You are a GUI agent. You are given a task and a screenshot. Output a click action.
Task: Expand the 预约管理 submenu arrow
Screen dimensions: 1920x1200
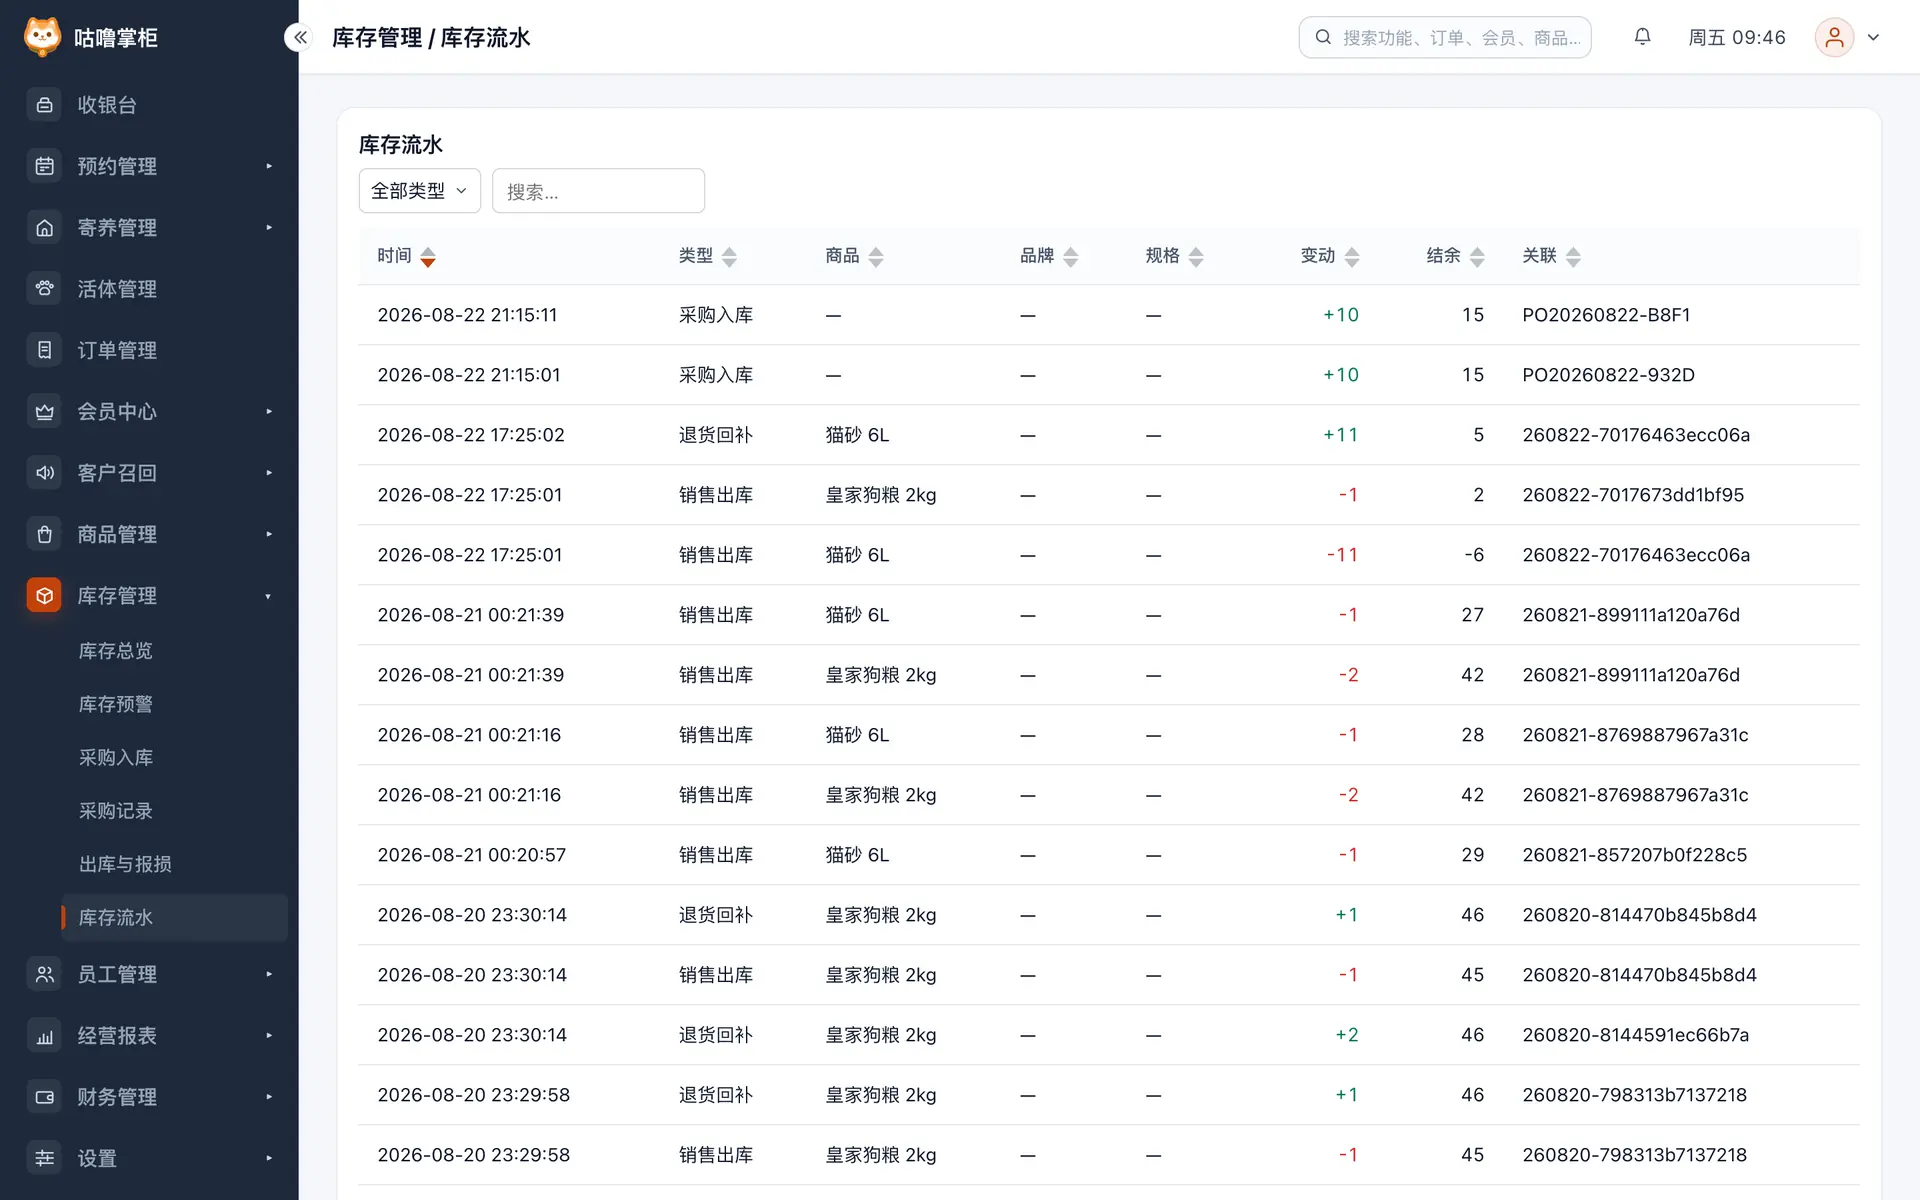click(269, 166)
